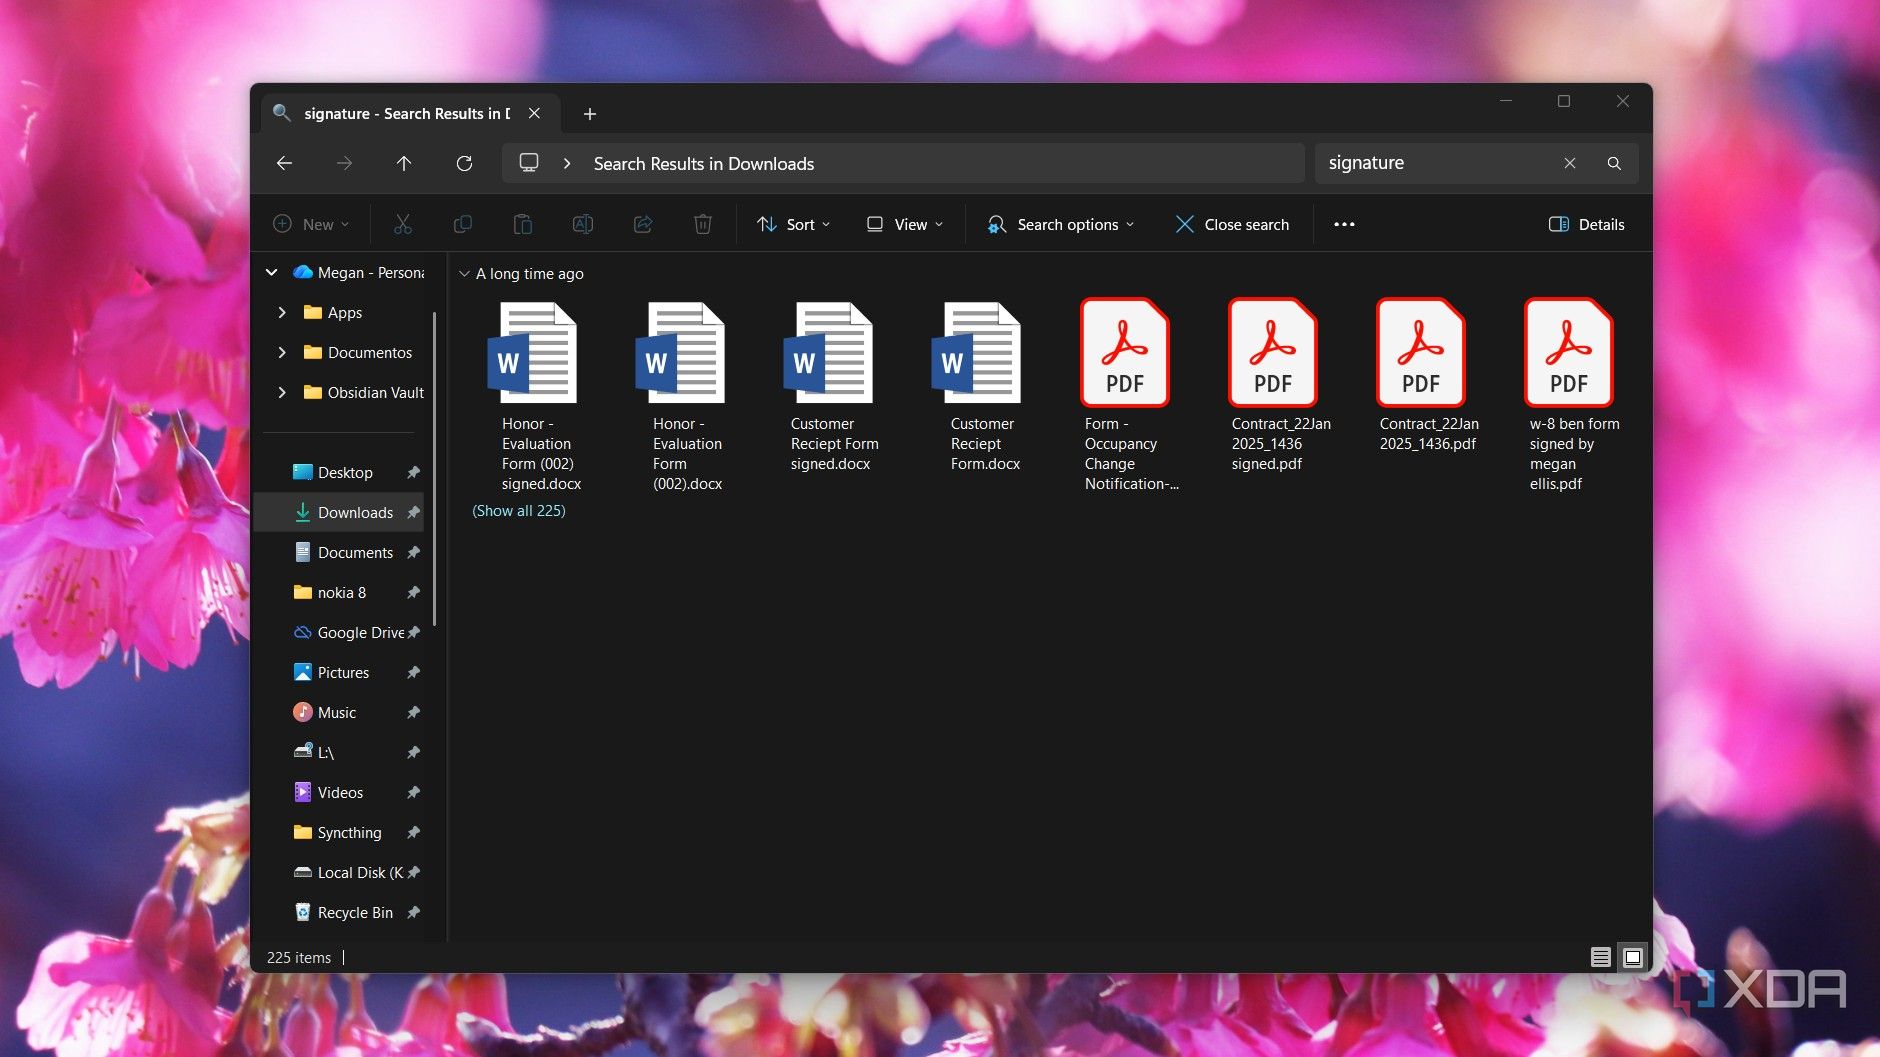The image size is (1880, 1057).
Task: Close the signature search tab
Action: pyautogui.click(x=535, y=113)
